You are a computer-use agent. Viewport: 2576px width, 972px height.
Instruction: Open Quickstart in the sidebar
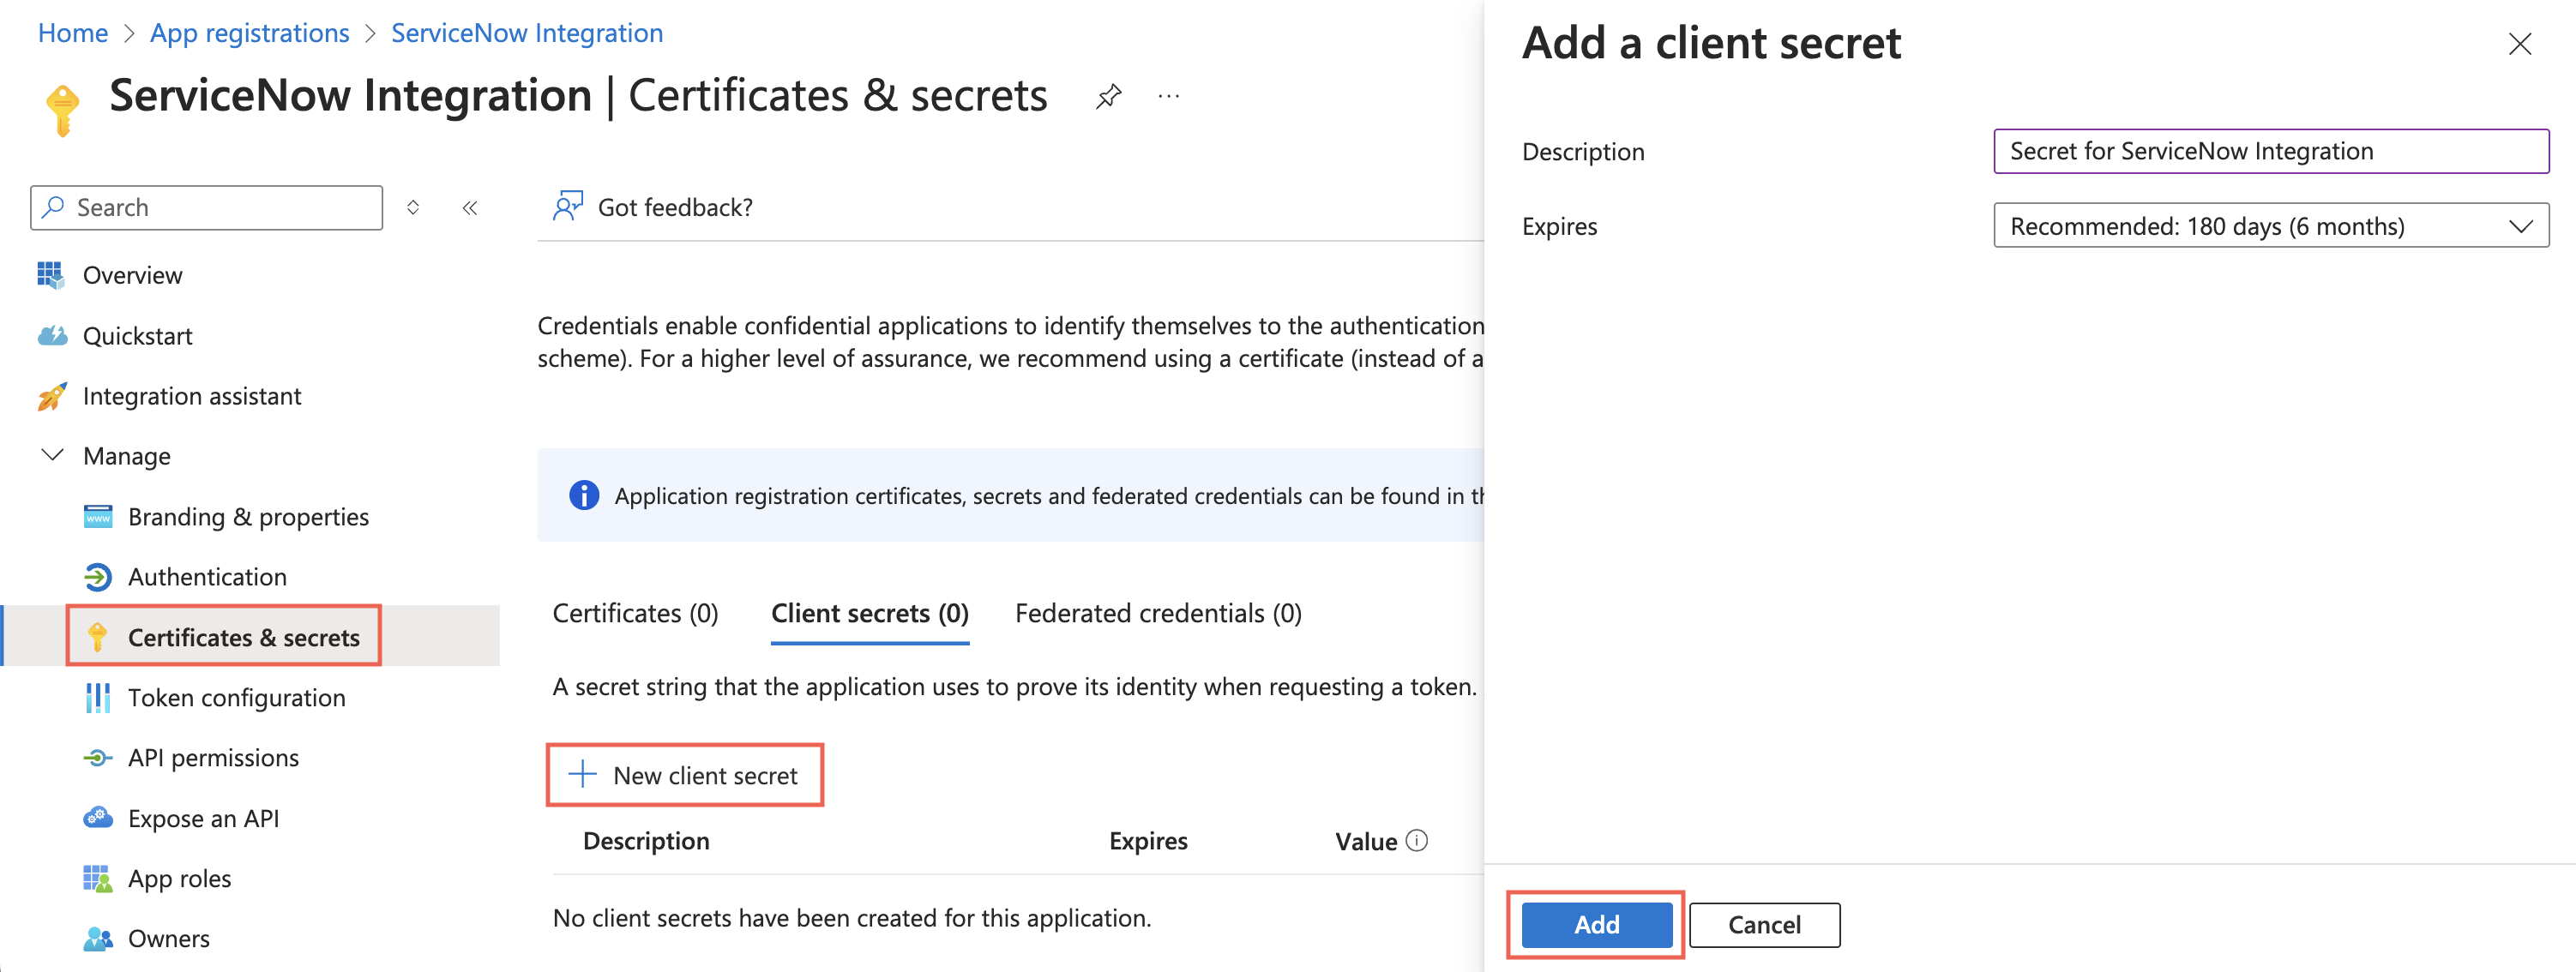(138, 336)
